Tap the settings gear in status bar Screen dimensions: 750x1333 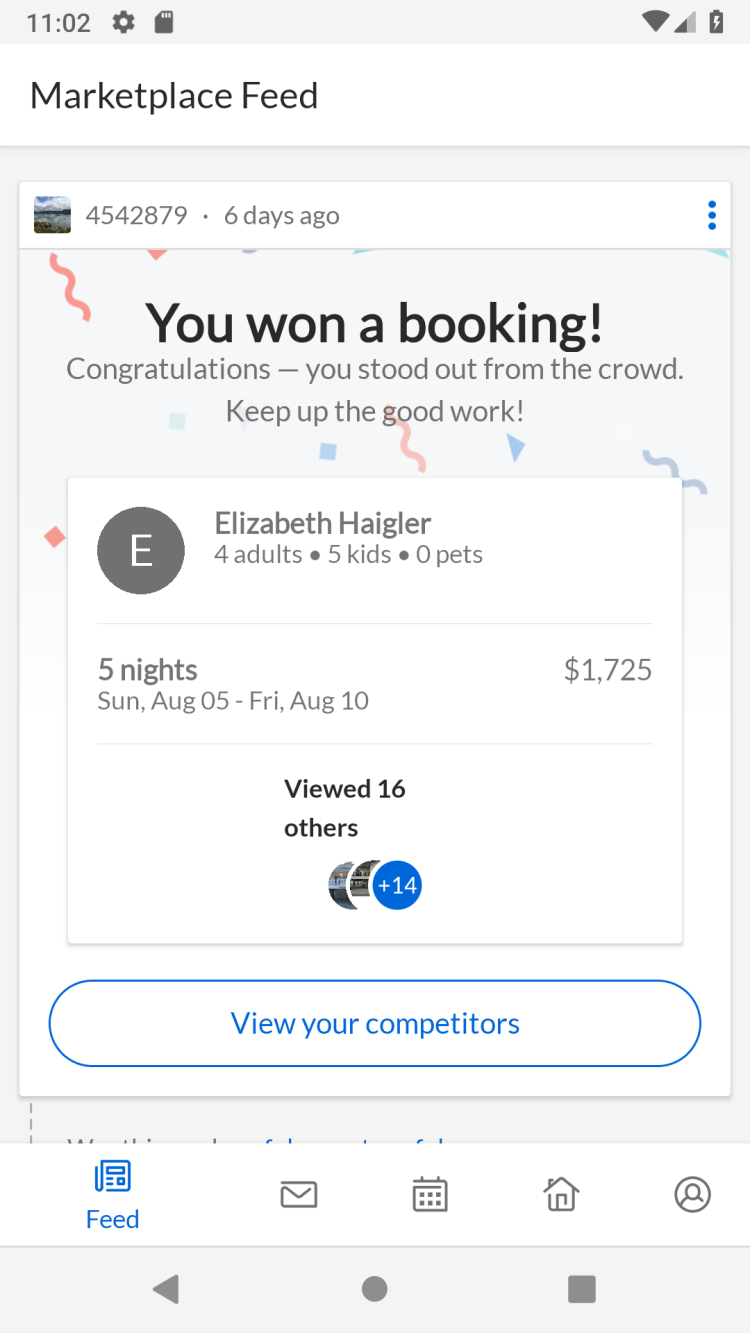[123, 22]
